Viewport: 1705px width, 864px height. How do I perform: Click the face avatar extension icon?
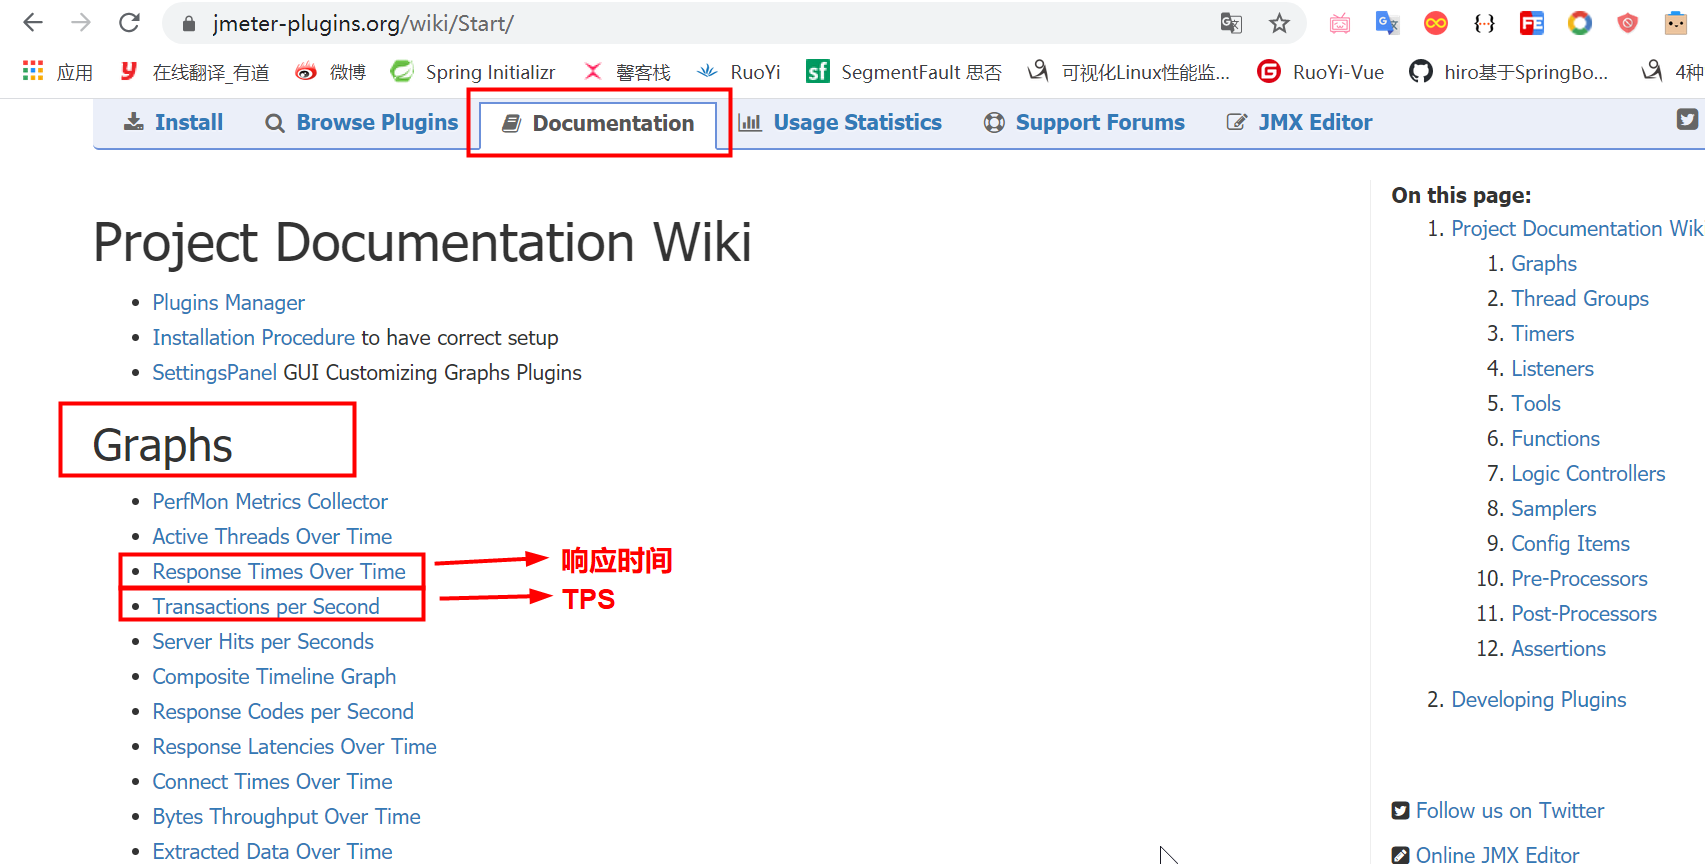point(1676,23)
